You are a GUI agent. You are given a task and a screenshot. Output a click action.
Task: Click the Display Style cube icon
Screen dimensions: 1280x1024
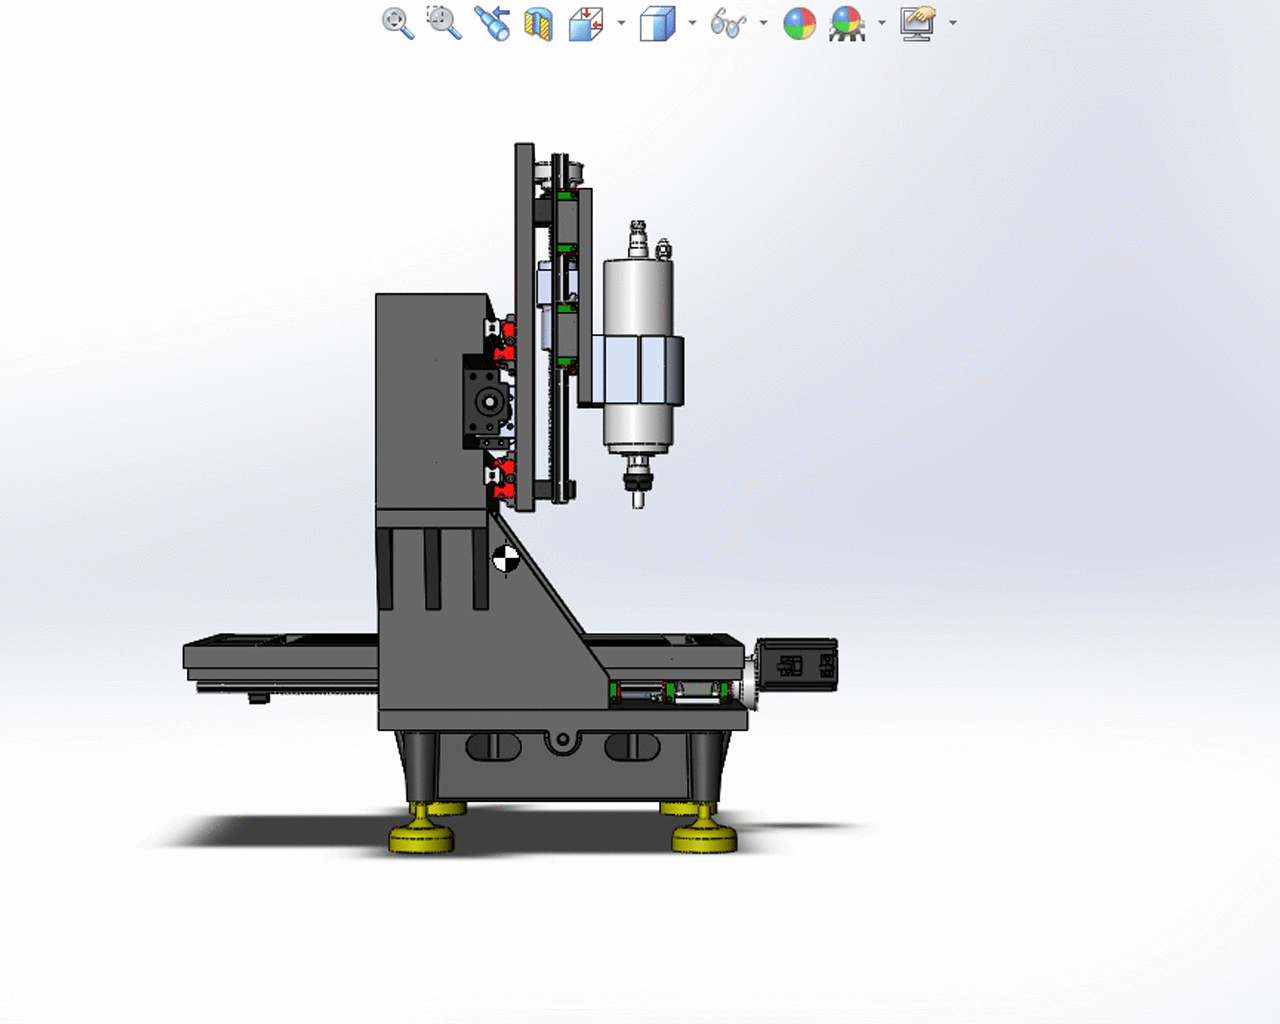point(657,24)
